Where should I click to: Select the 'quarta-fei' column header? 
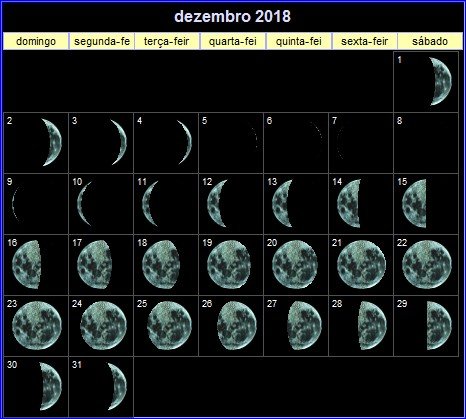coord(233,41)
